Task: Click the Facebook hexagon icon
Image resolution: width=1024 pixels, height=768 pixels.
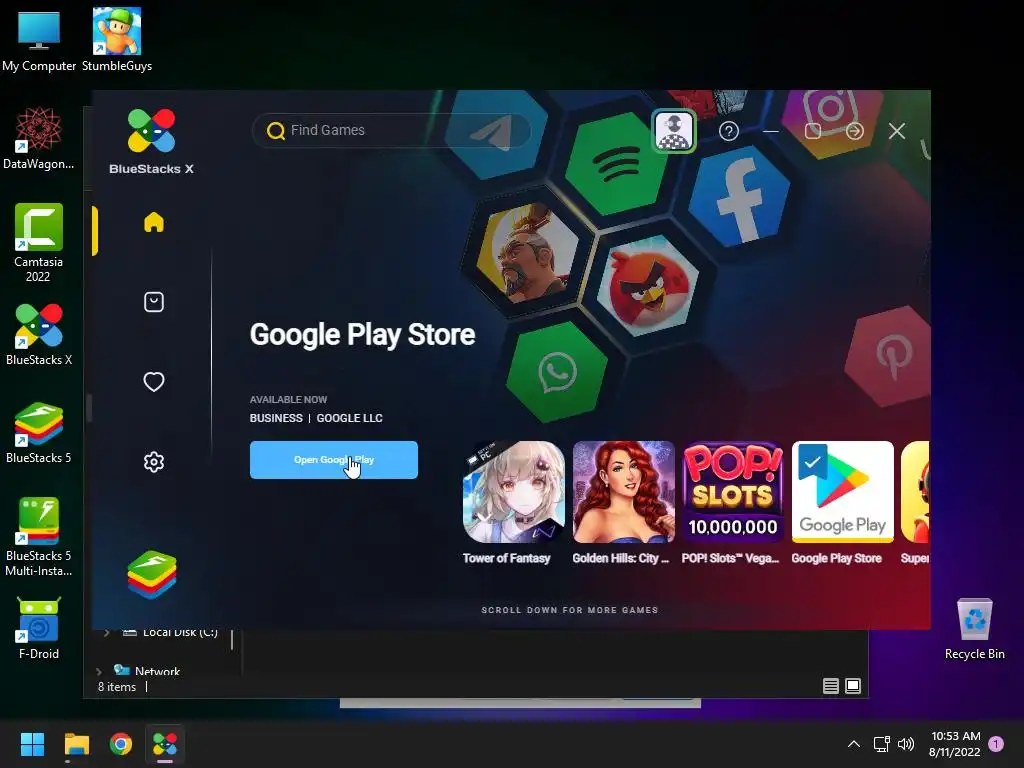Action: point(739,197)
